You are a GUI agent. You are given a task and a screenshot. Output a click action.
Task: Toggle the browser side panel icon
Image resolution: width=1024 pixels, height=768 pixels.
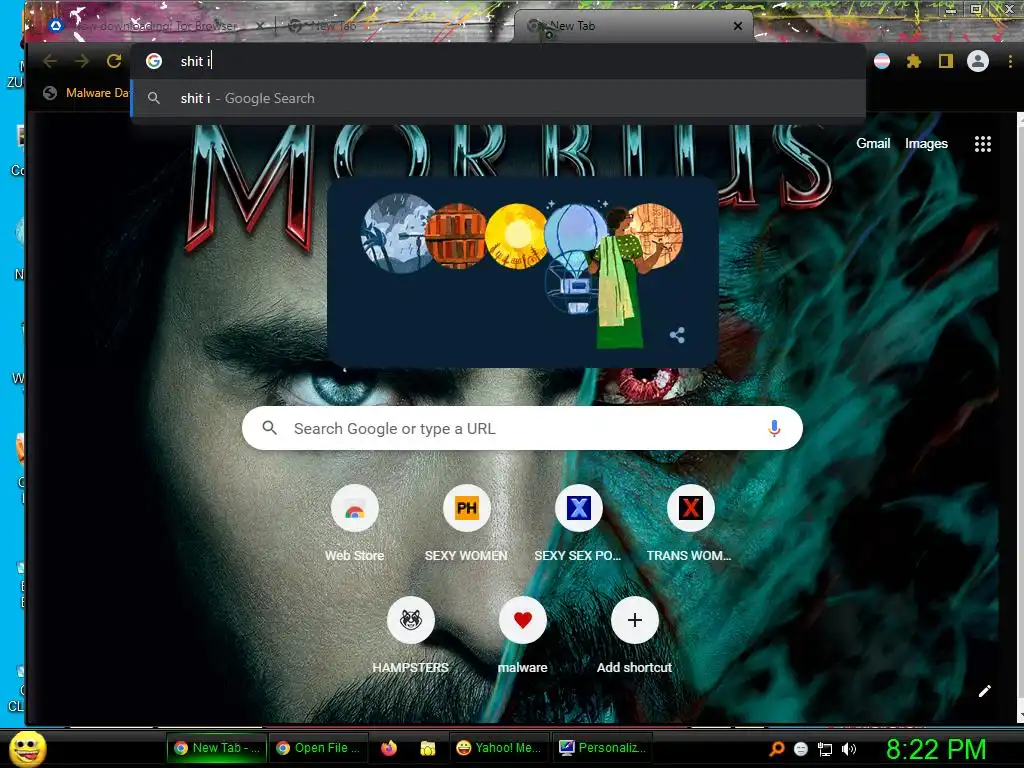946,61
